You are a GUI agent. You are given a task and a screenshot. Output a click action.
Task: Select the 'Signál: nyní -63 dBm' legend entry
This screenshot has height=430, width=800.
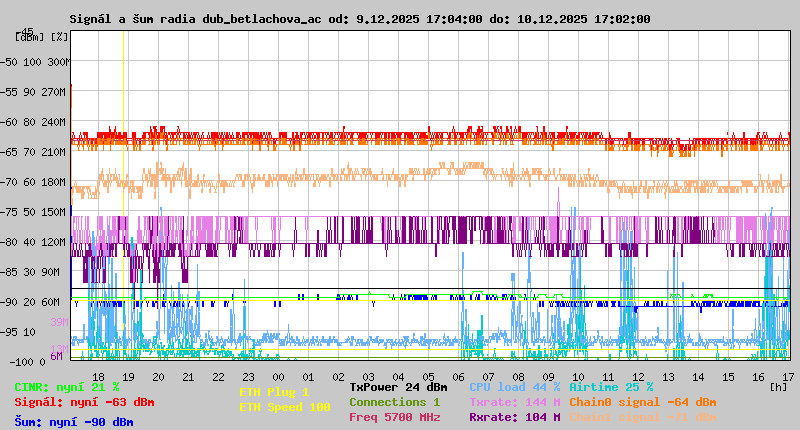coord(84,402)
